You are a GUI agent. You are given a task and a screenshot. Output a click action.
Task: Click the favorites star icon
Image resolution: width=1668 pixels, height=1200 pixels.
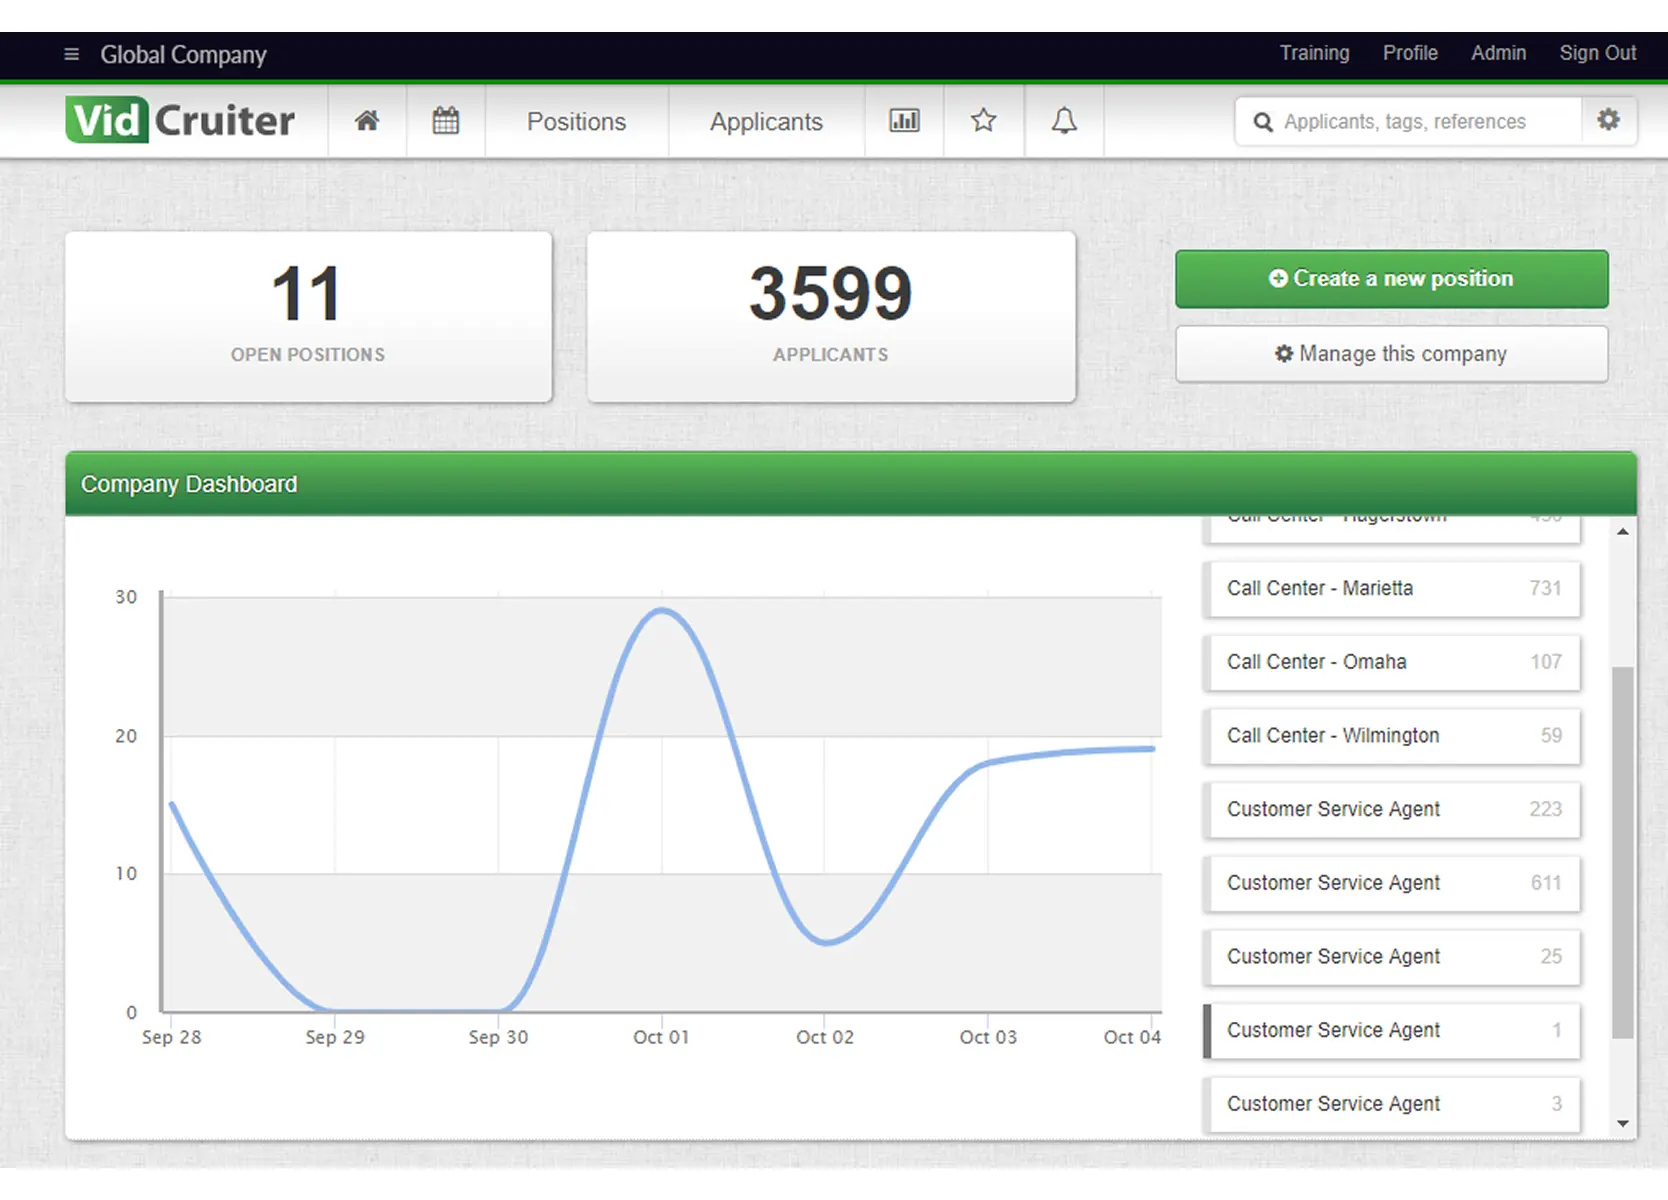click(983, 120)
